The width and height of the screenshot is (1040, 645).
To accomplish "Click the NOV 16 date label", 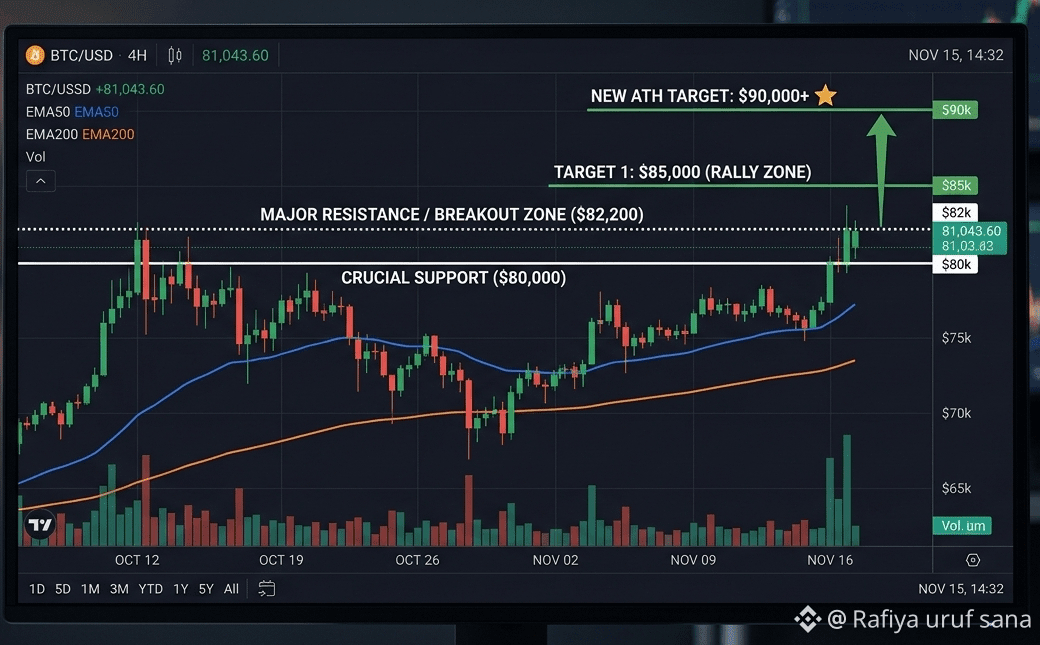I will [830, 560].
